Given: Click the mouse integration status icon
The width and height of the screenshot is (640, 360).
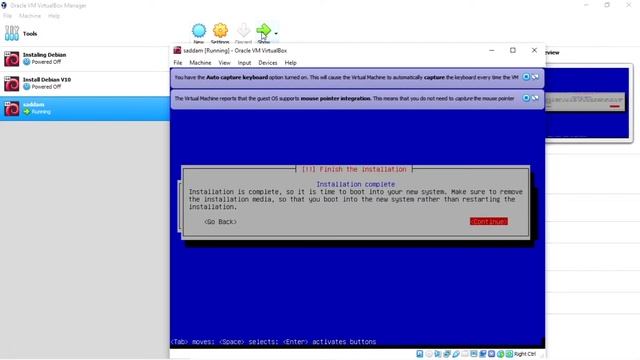Looking at the screenshot, I should pyautogui.click(x=500, y=354).
